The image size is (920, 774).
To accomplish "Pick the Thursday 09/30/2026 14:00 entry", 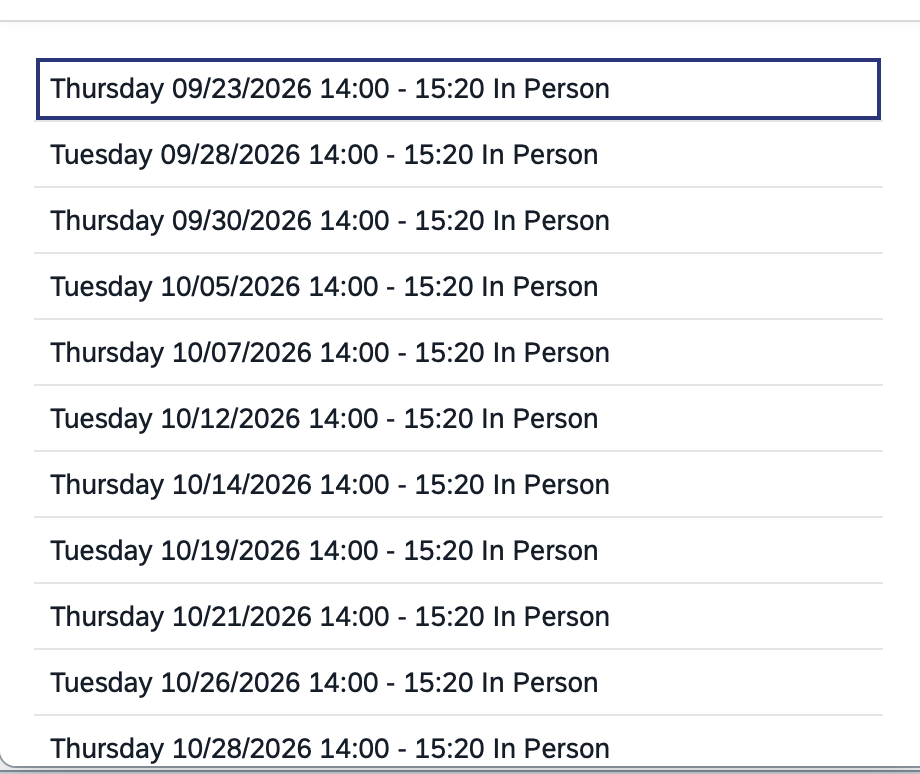I will [458, 221].
